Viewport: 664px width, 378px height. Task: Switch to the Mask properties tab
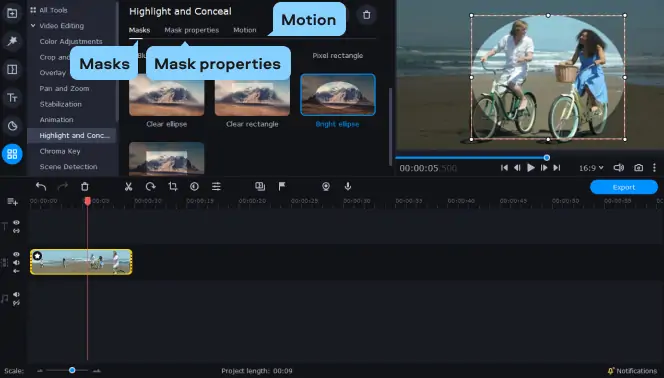click(191, 30)
